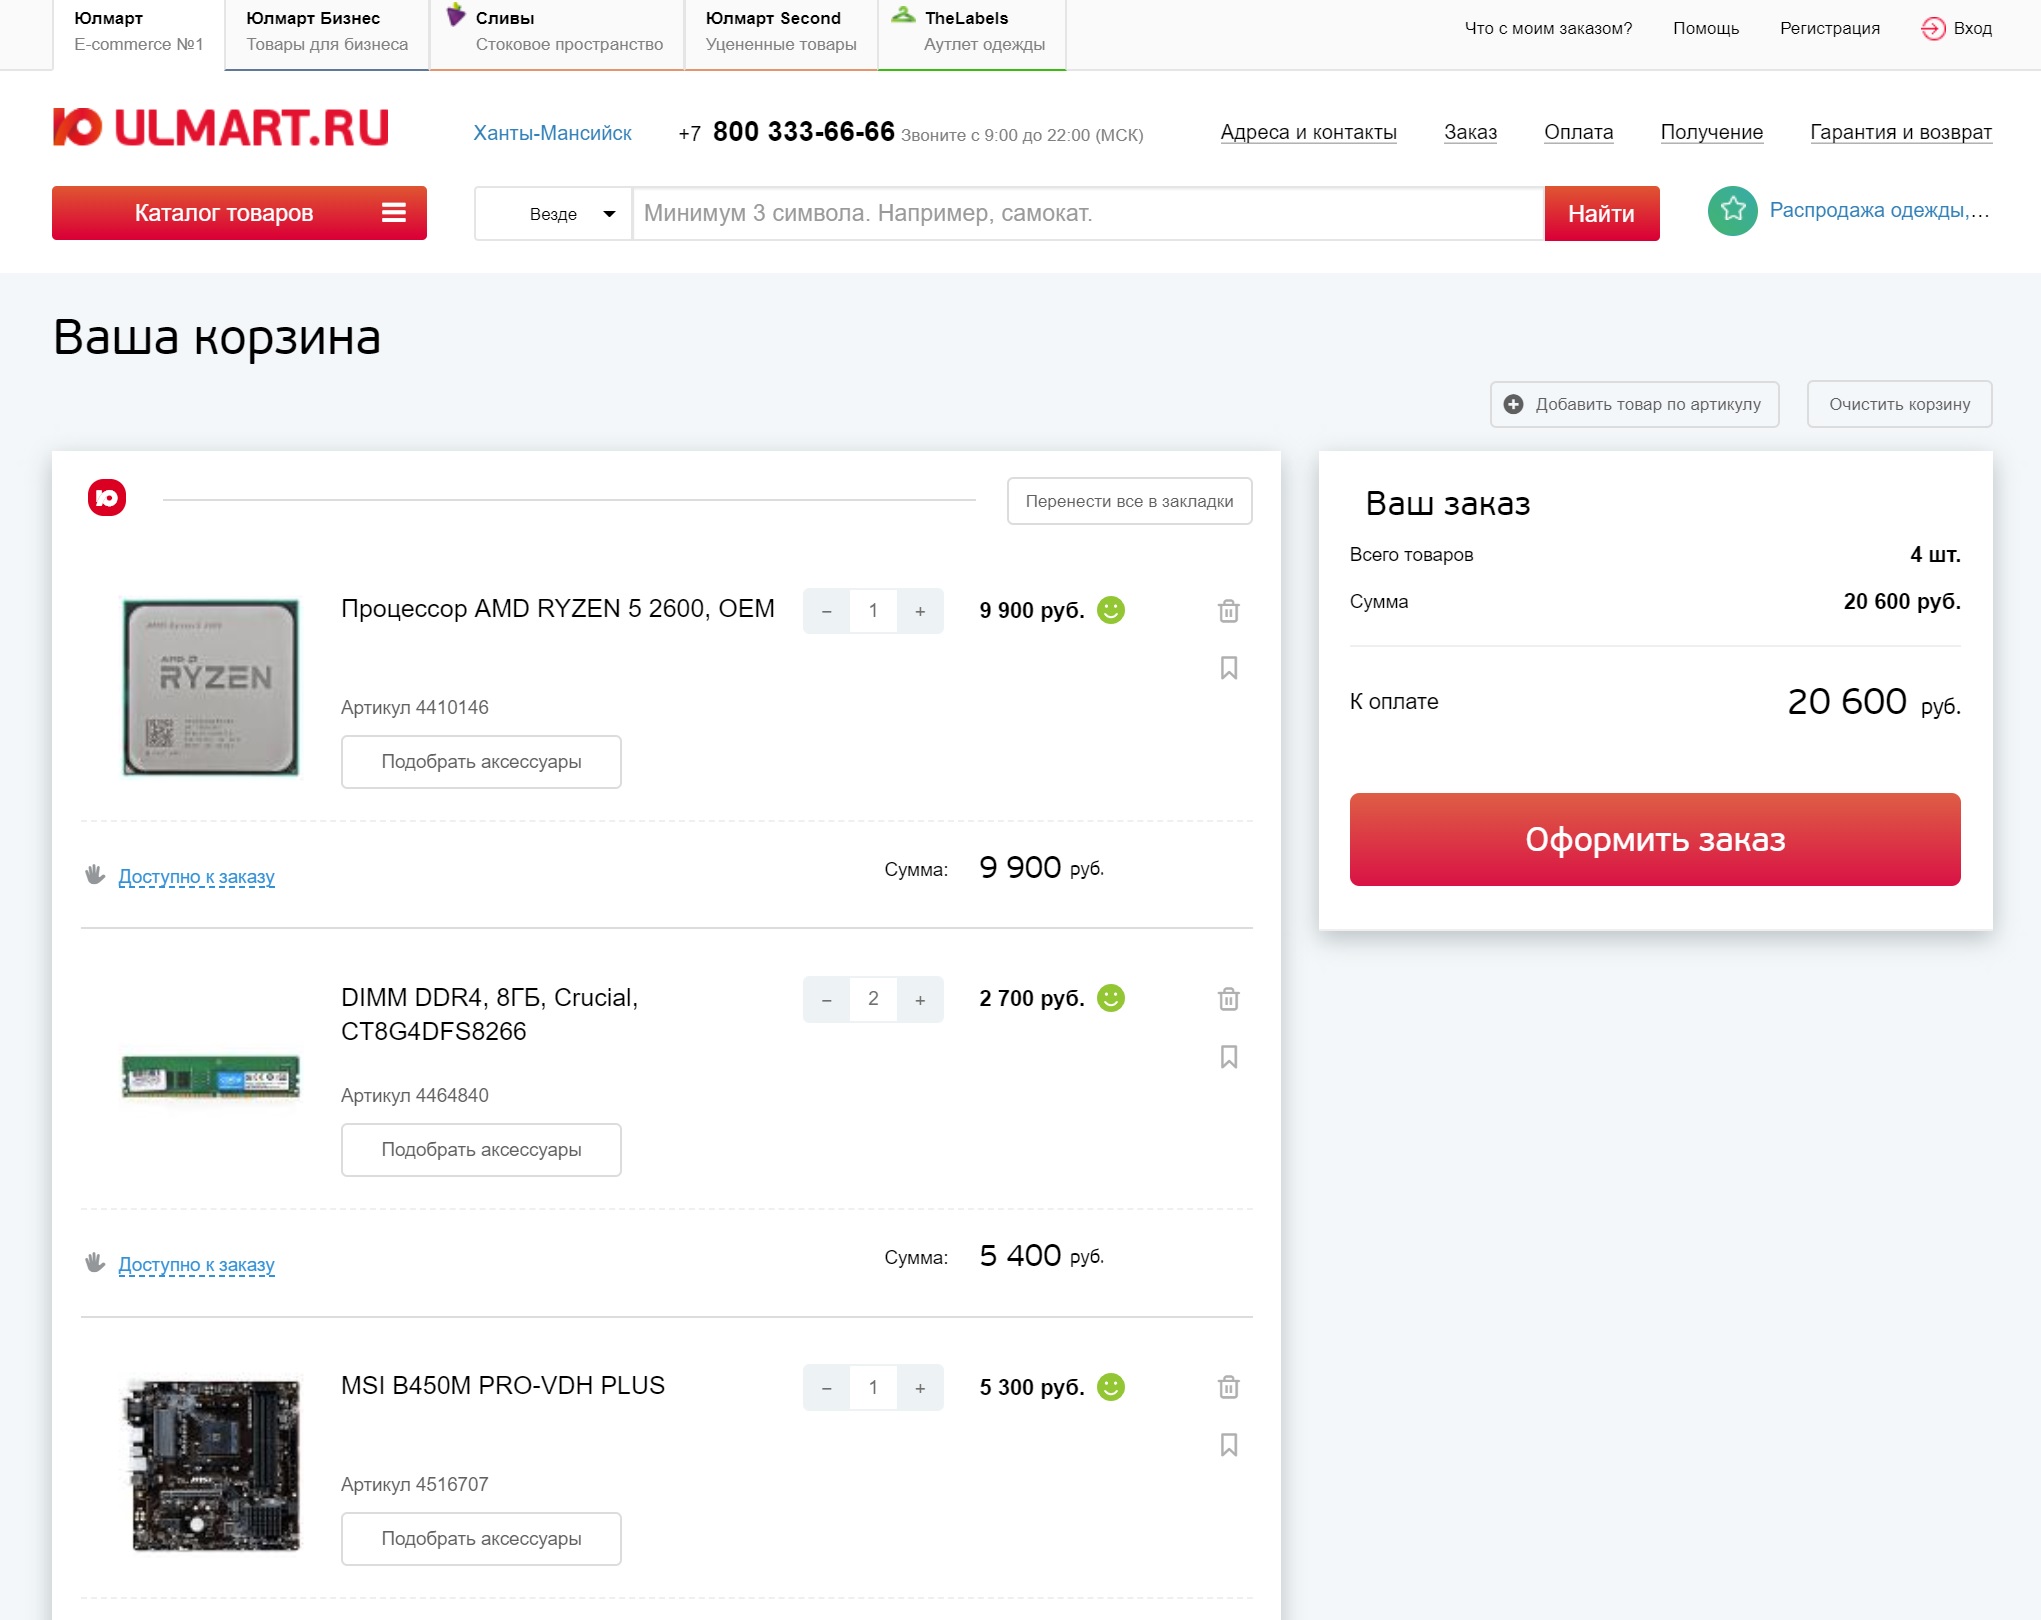The image size is (2041, 1620).
Task: Open Распродажа одежды promo link
Action: click(1879, 210)
